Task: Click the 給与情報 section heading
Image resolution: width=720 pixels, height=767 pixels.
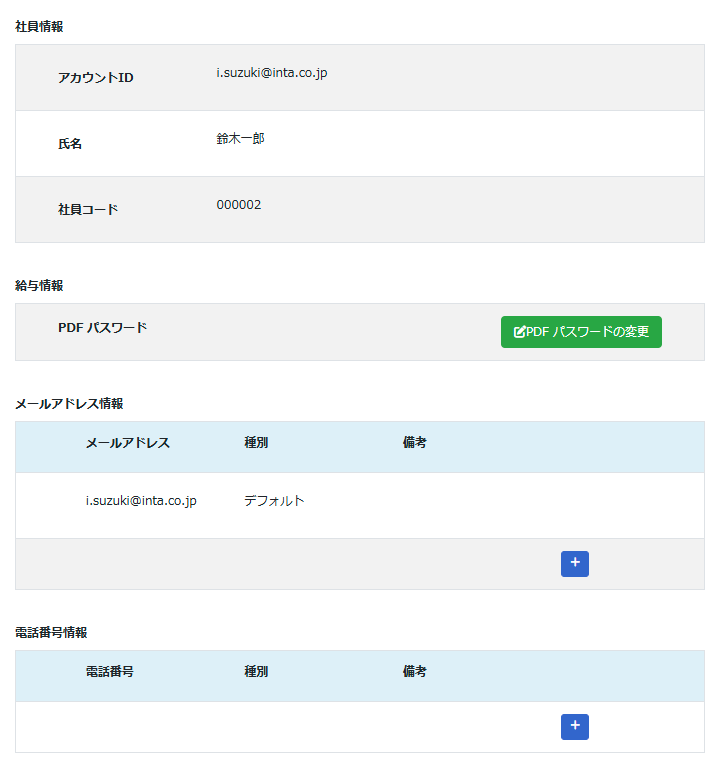Action: coord(39,286)
